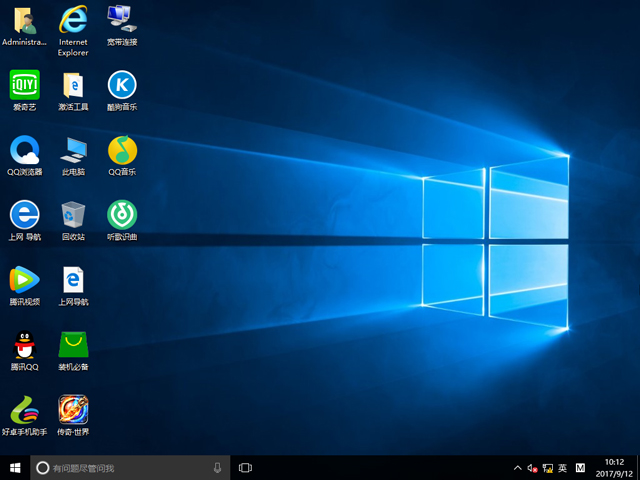Select the QQ音乐 desktop shortcut
The width and height of the screenshot is (640, 480).
[122, 150]
